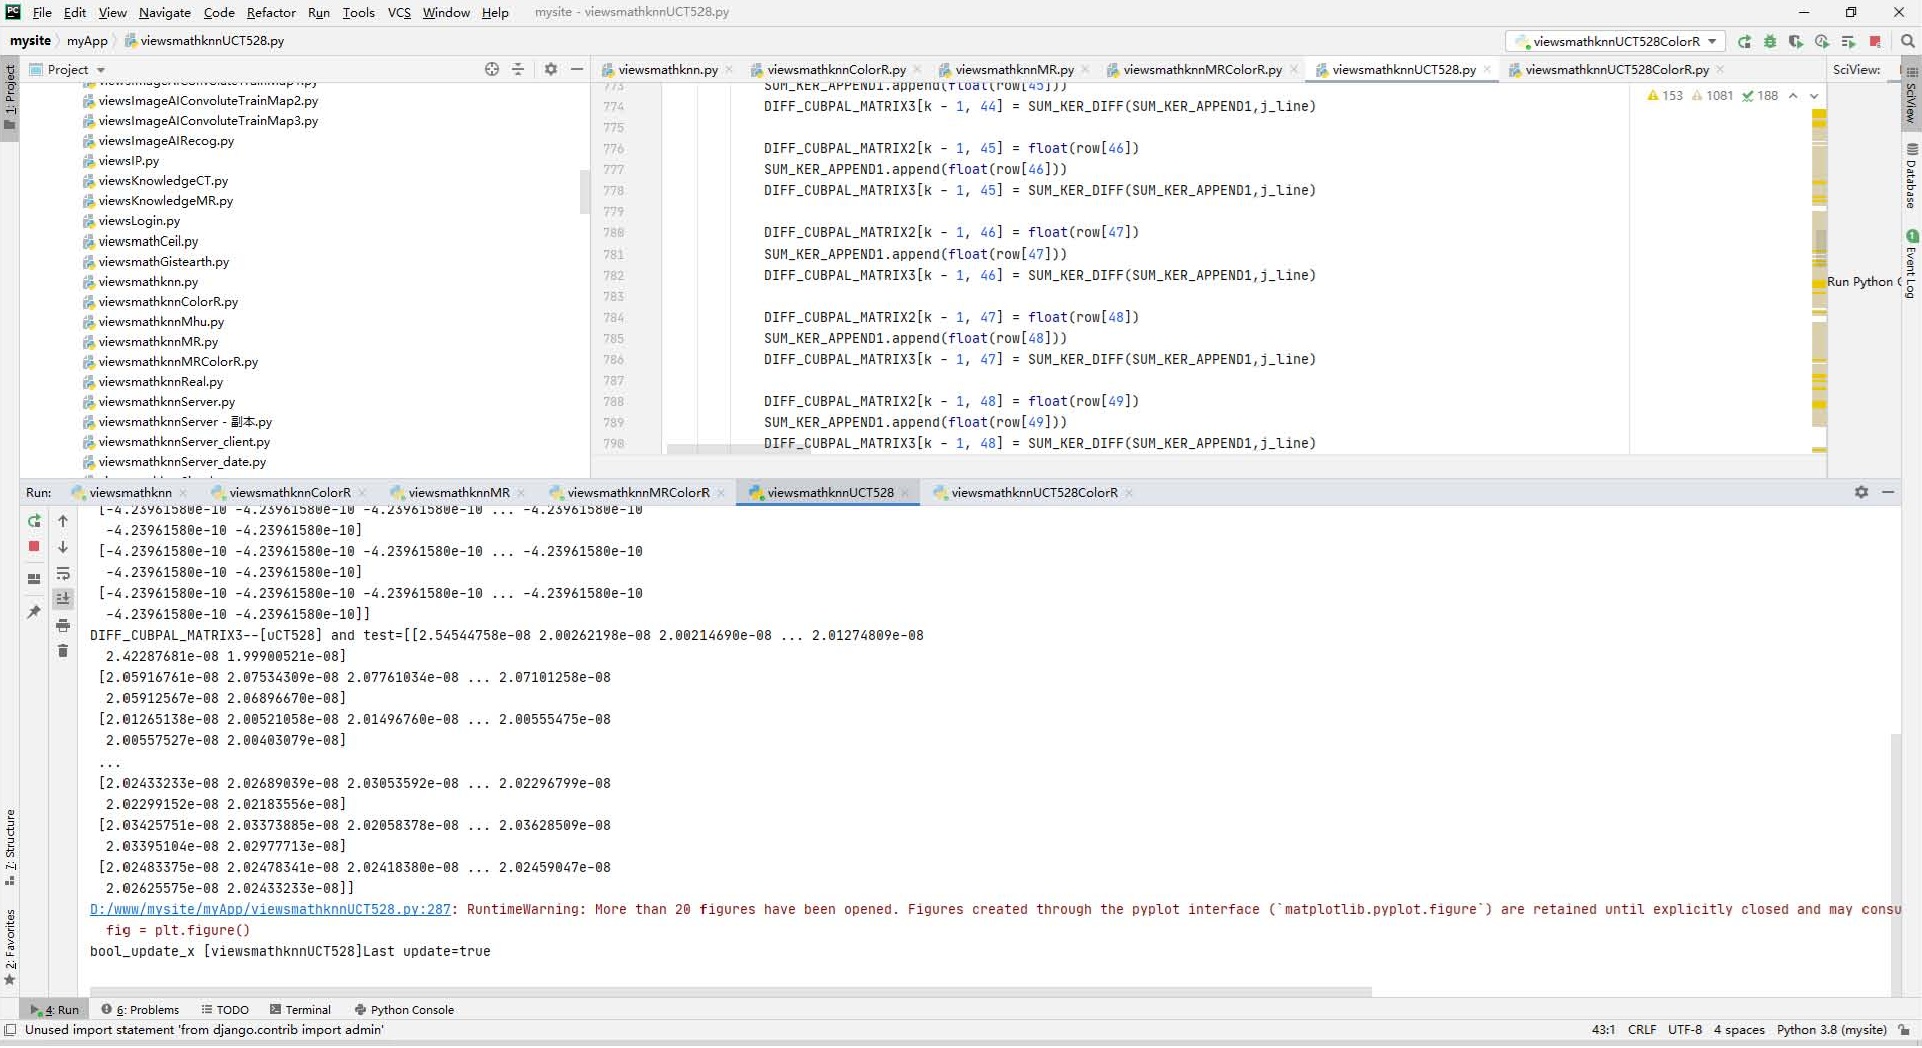Click the Debug bug icon in top toolbar
The width and height of the screenshot is (1922, 1048).
[x=1770, y=41]
